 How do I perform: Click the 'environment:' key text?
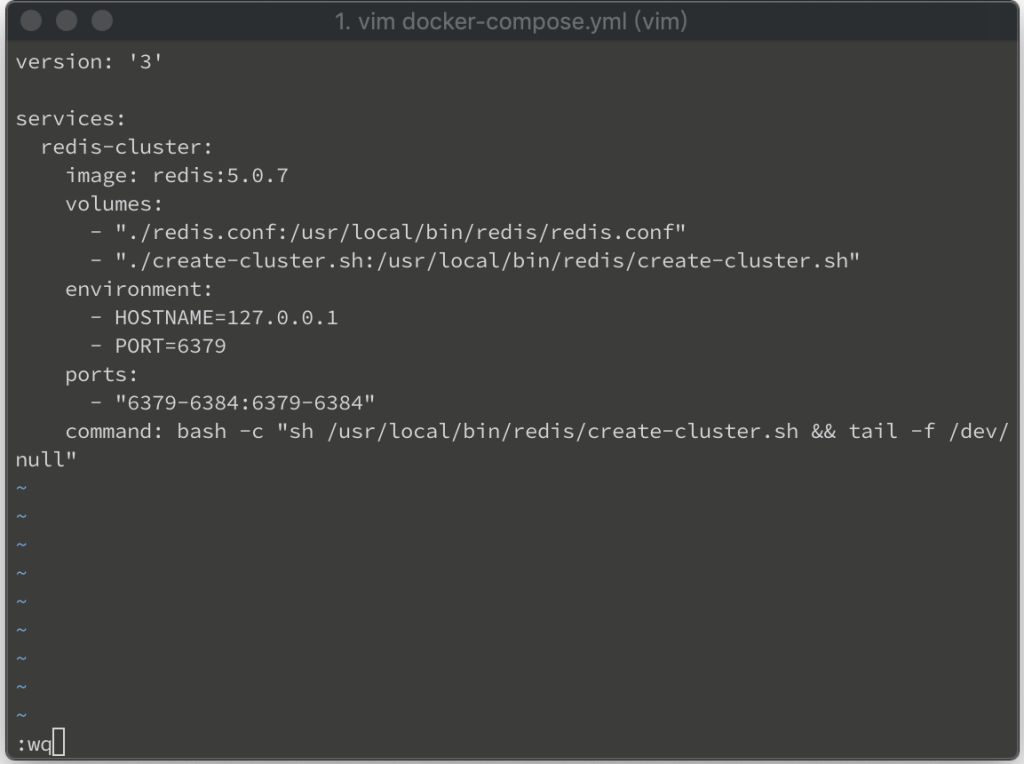click(138, 289)
